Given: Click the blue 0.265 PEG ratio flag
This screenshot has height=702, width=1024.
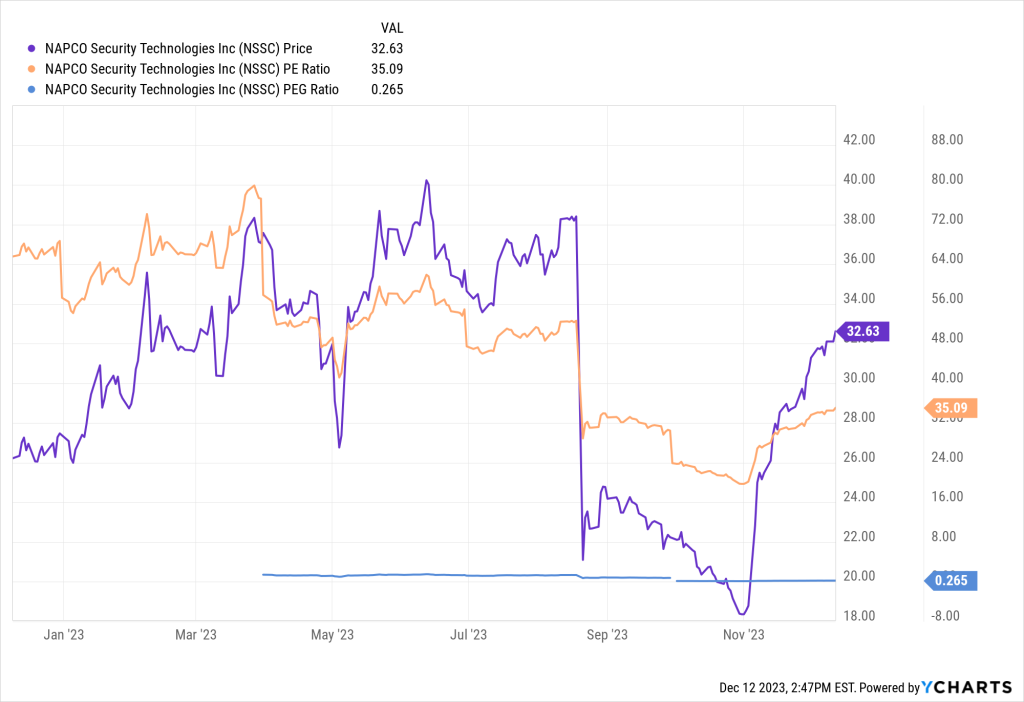Looking at the screenshot, I should [x=948, y=580].
